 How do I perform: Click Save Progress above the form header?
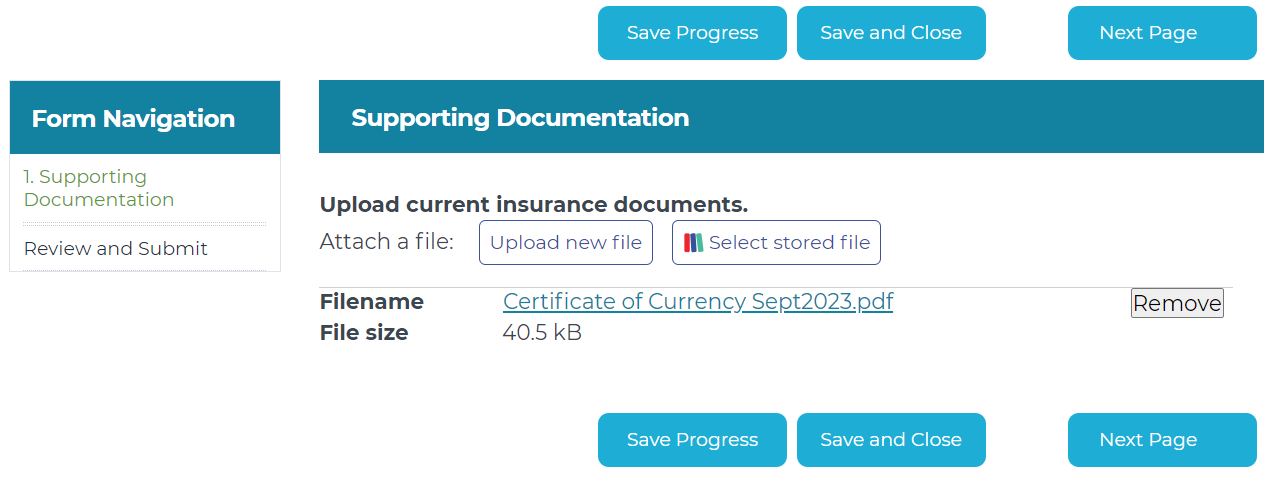coord(692,33)
